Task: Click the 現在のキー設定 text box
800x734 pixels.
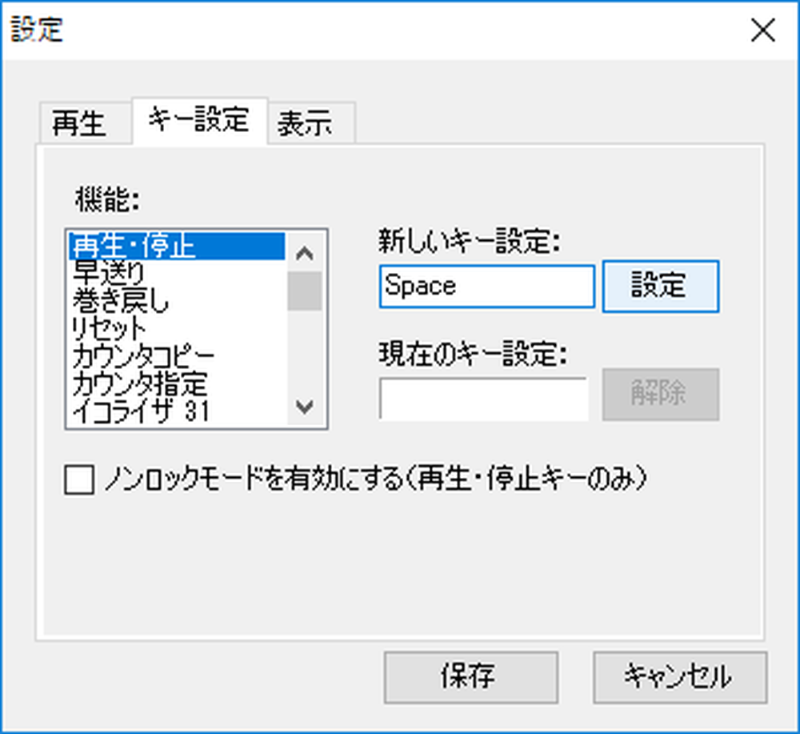Action: point(484,398)
